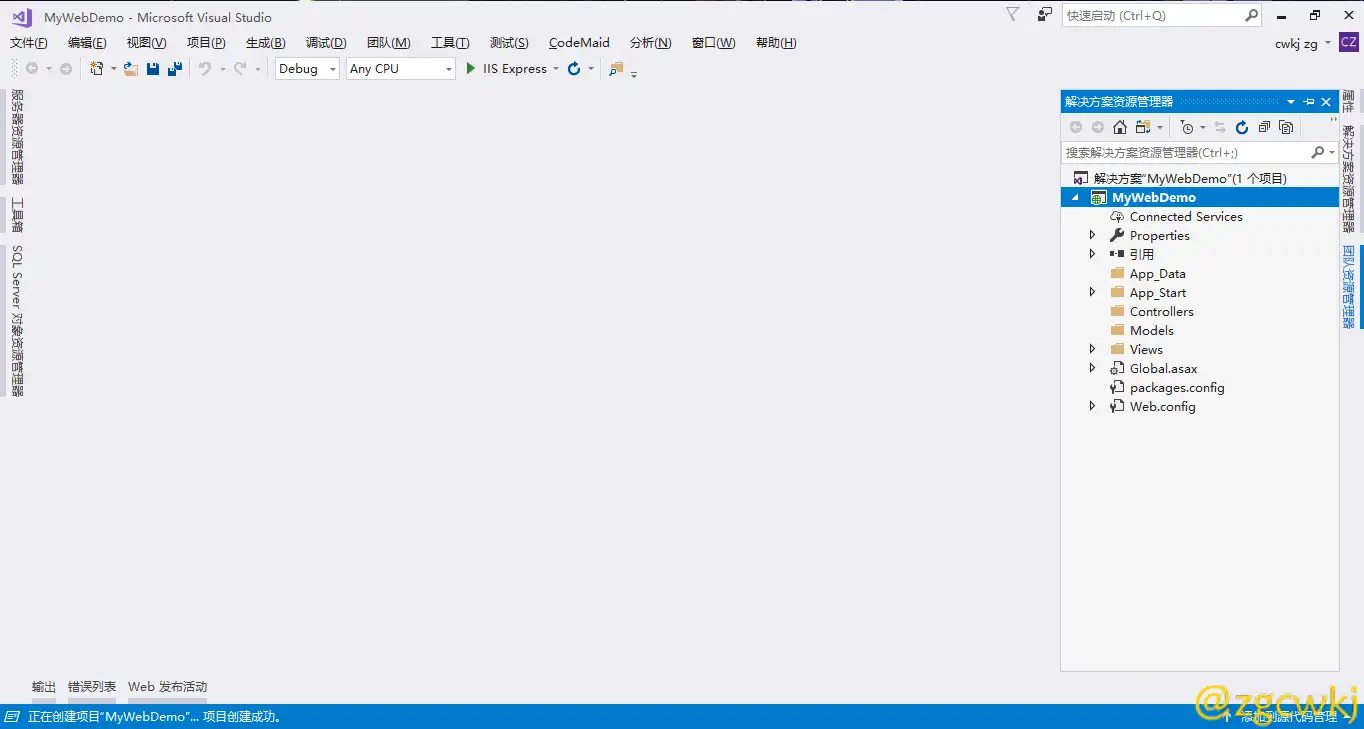Viewport: 1364px width, 729px height.
Task: Open the 工具箱 side tab
Action: click(17, 215)
